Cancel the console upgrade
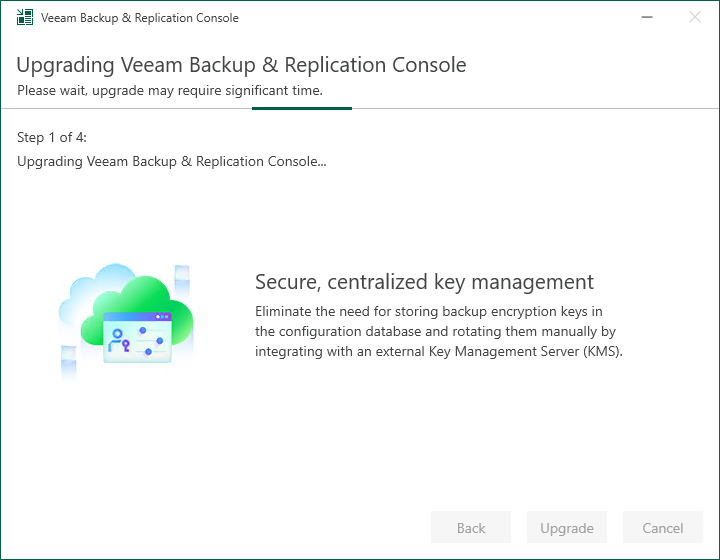The height and width of the screenshot is (560, 720). coord(663,527)
